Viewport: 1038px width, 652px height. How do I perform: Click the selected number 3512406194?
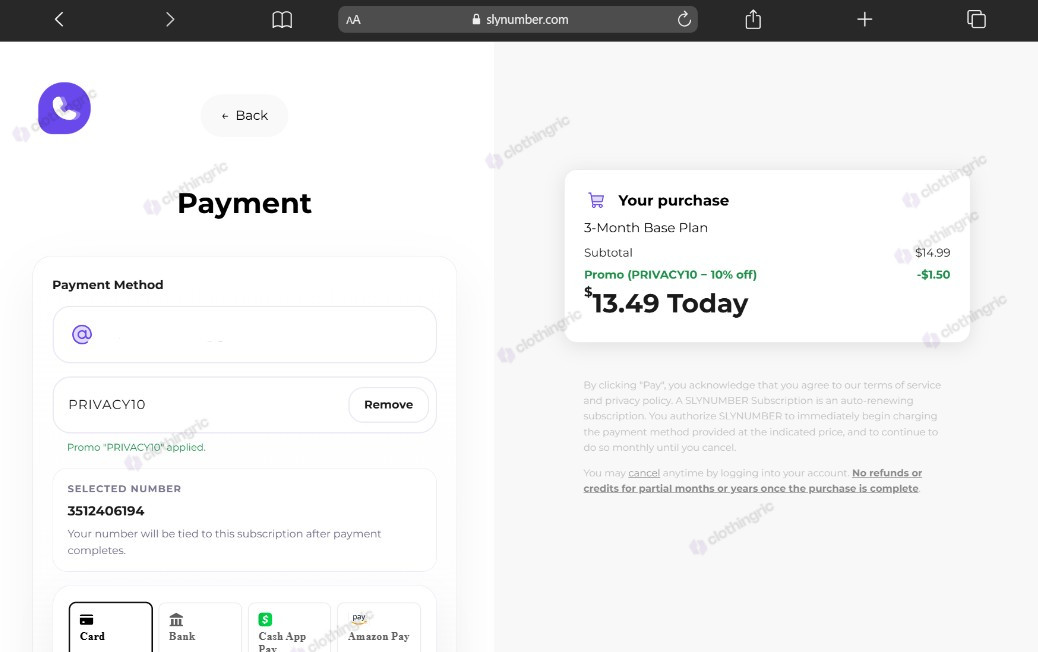pyautogui.click(x=106, y=511)
